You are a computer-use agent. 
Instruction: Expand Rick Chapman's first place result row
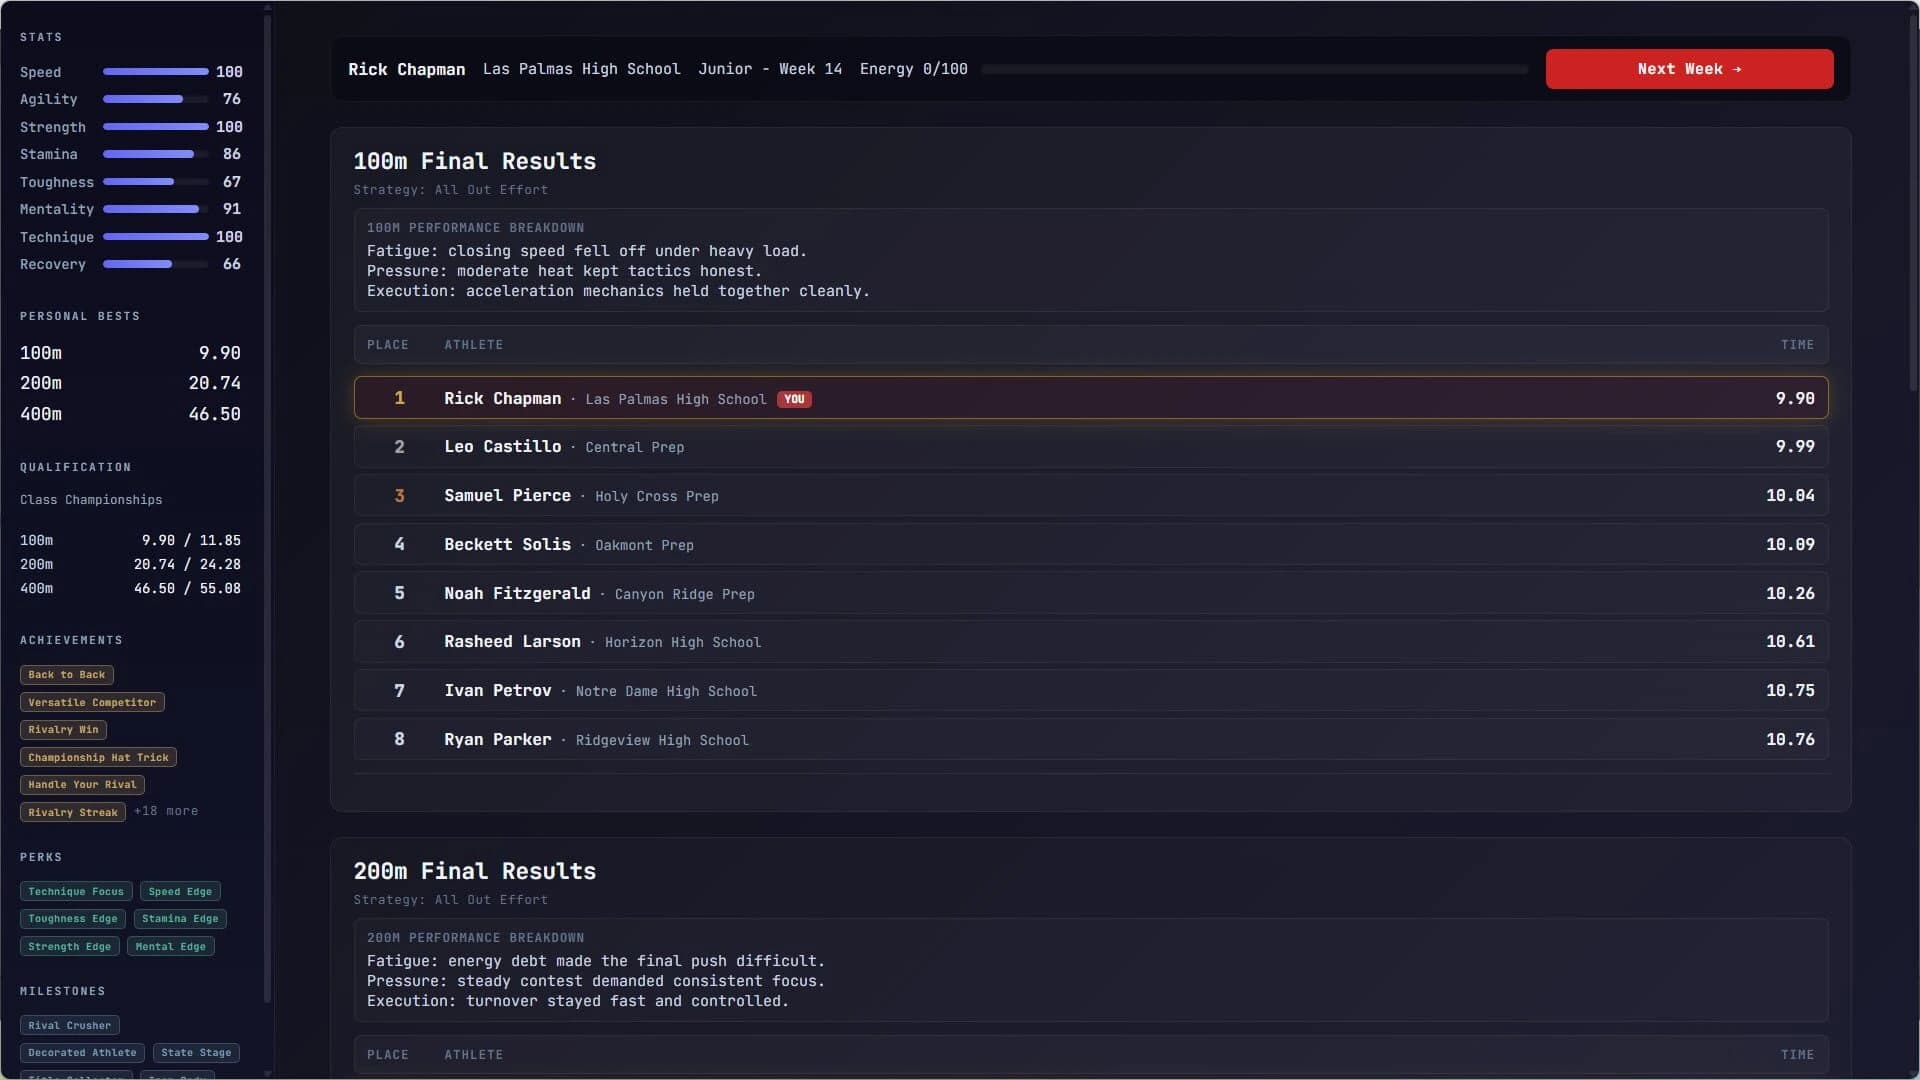(1090, 398)
